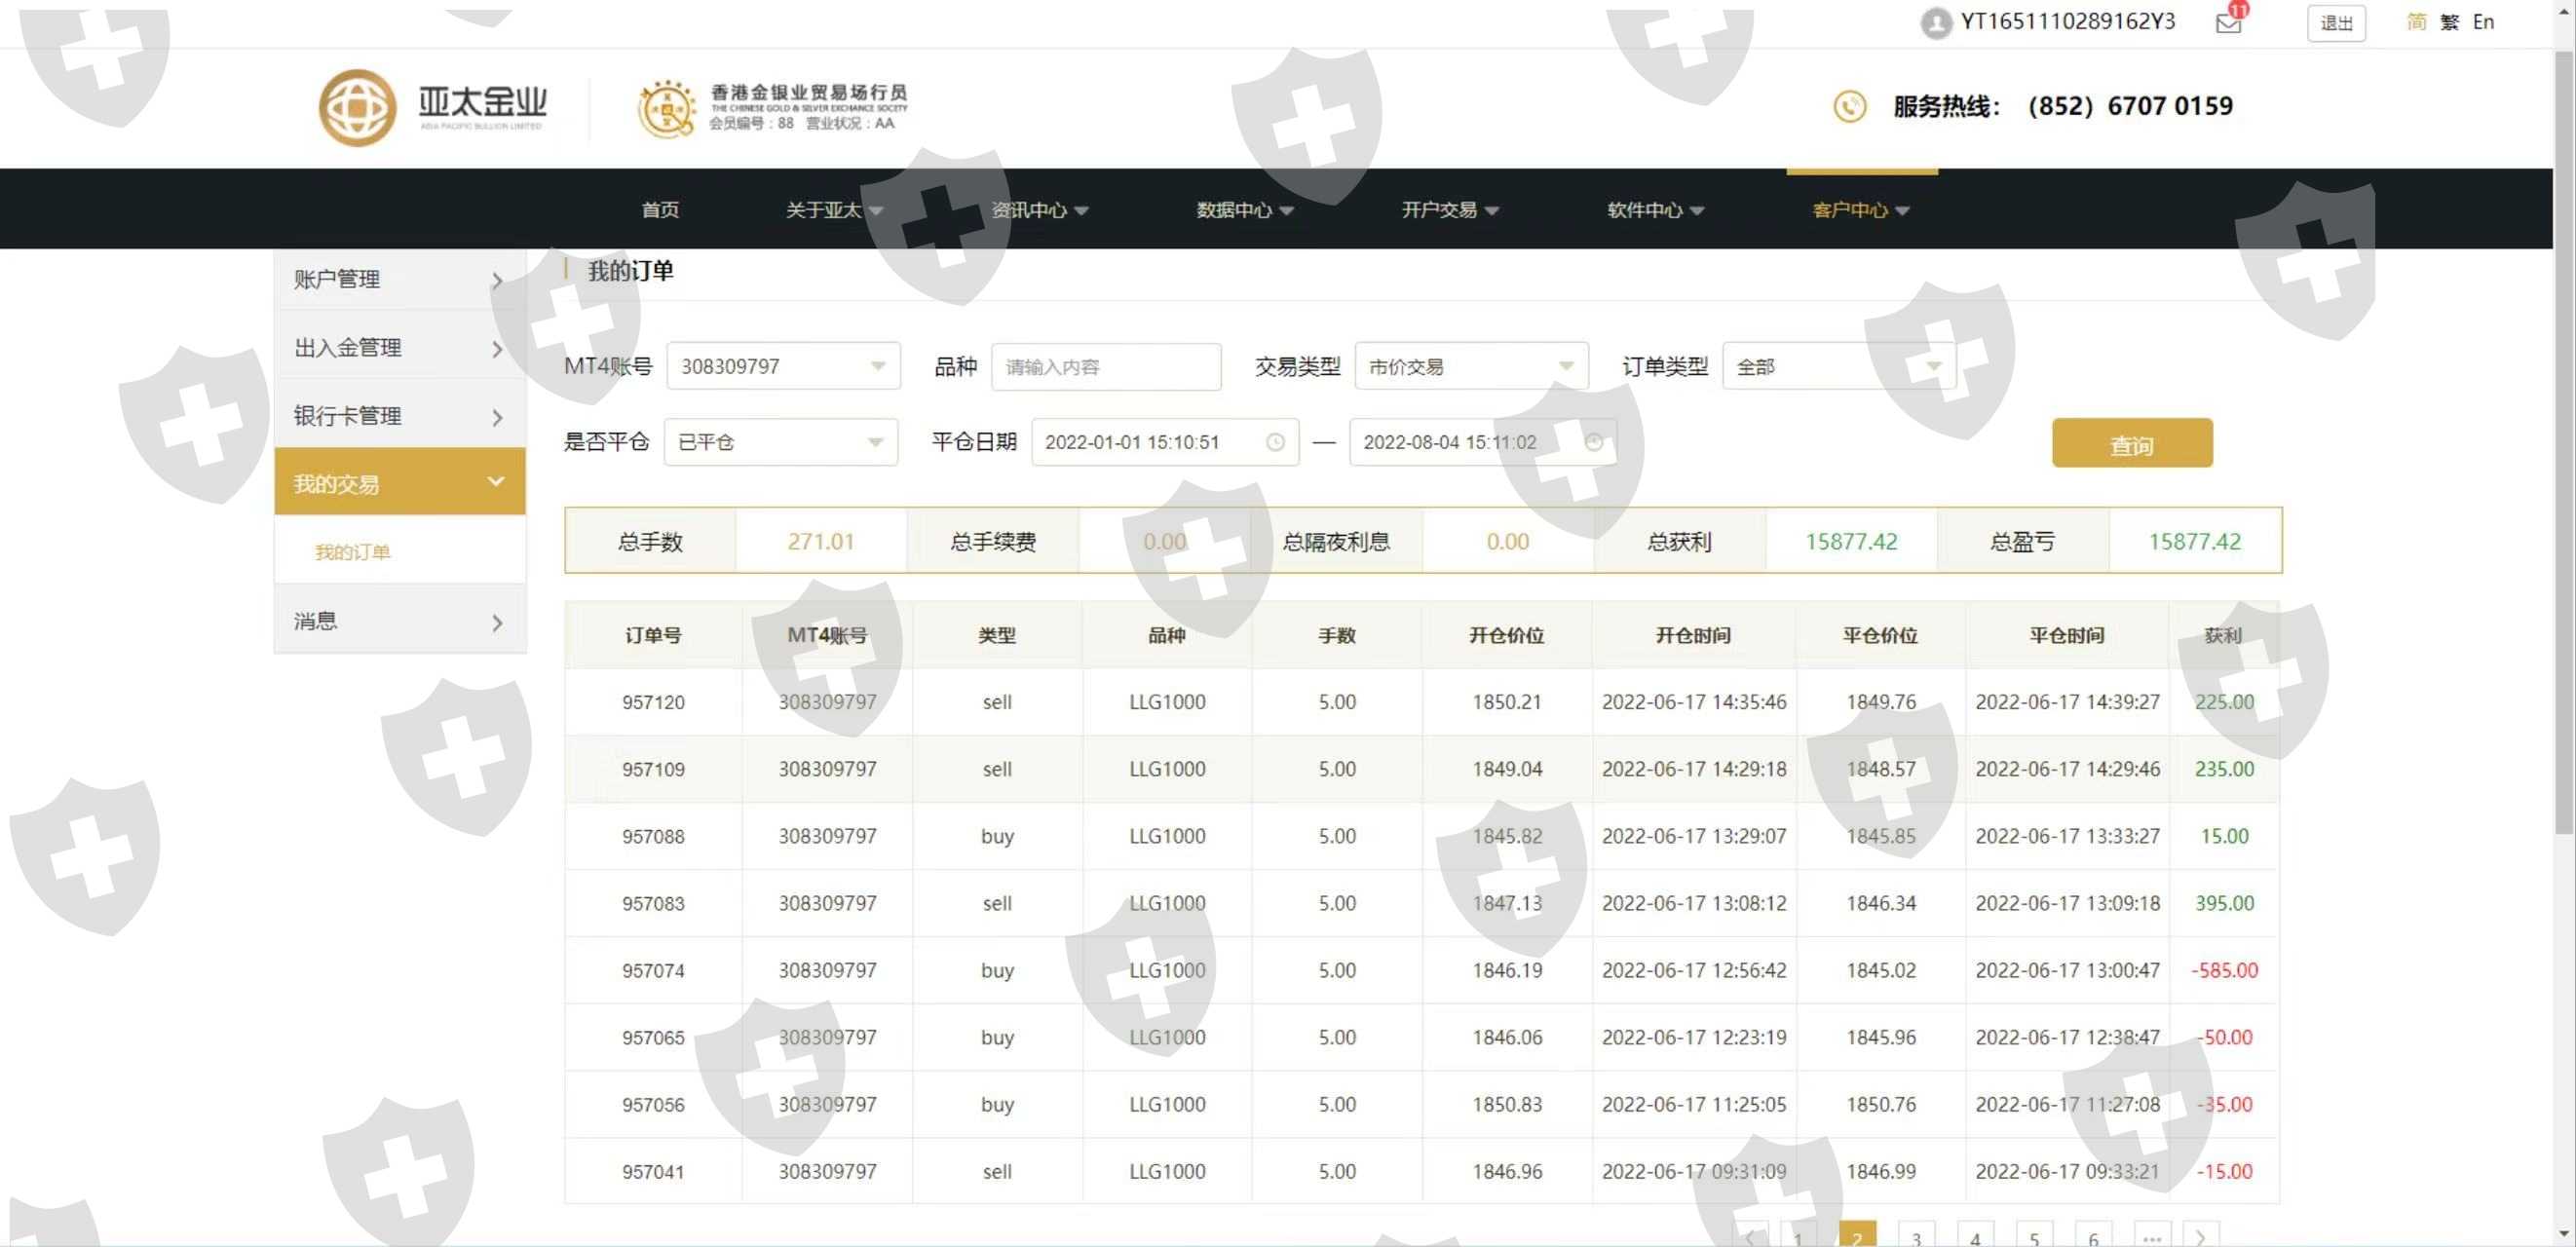The height and width of the screenshot is (1247, 2576).
Task: Click the 查询 search button
Action: [2131, 444]
